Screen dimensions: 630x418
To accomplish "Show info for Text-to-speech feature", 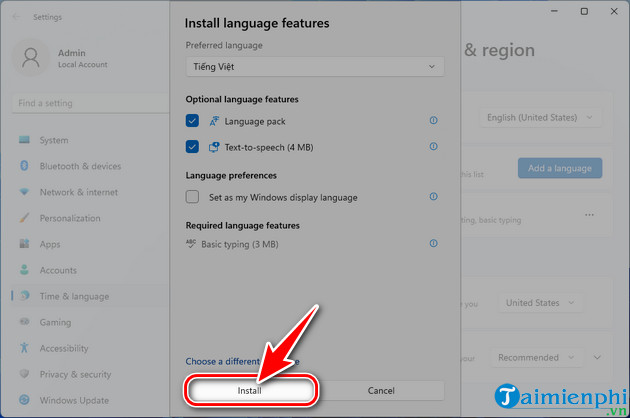I will pos(433,146).
